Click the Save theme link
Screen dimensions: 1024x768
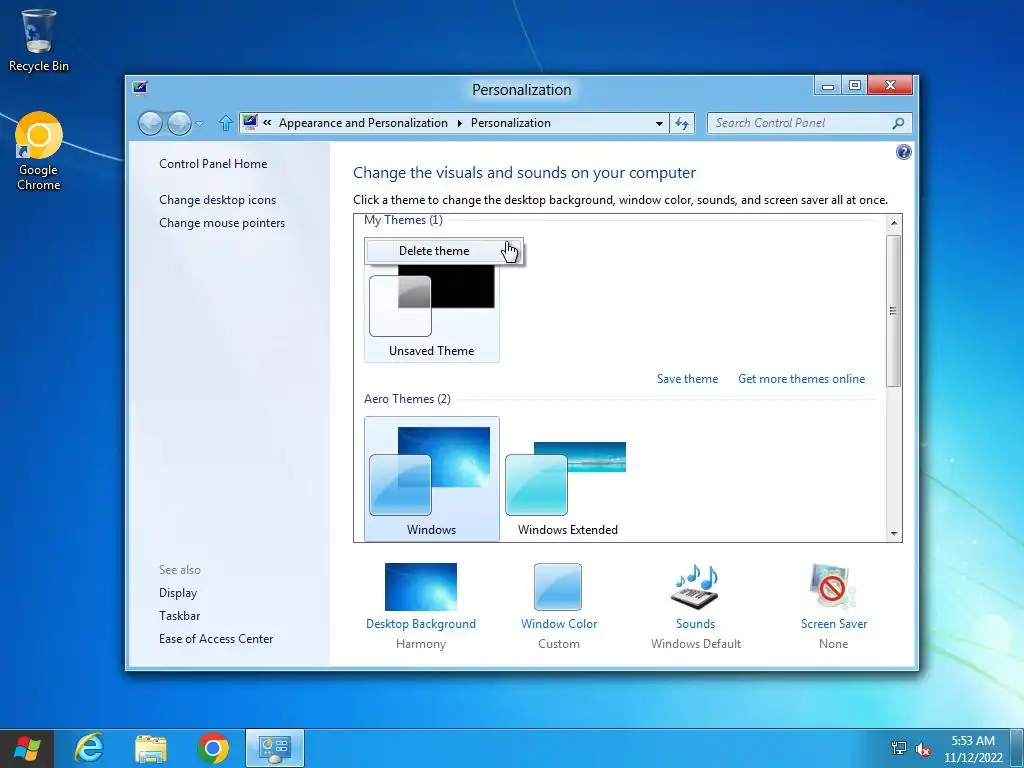[687, 379]
